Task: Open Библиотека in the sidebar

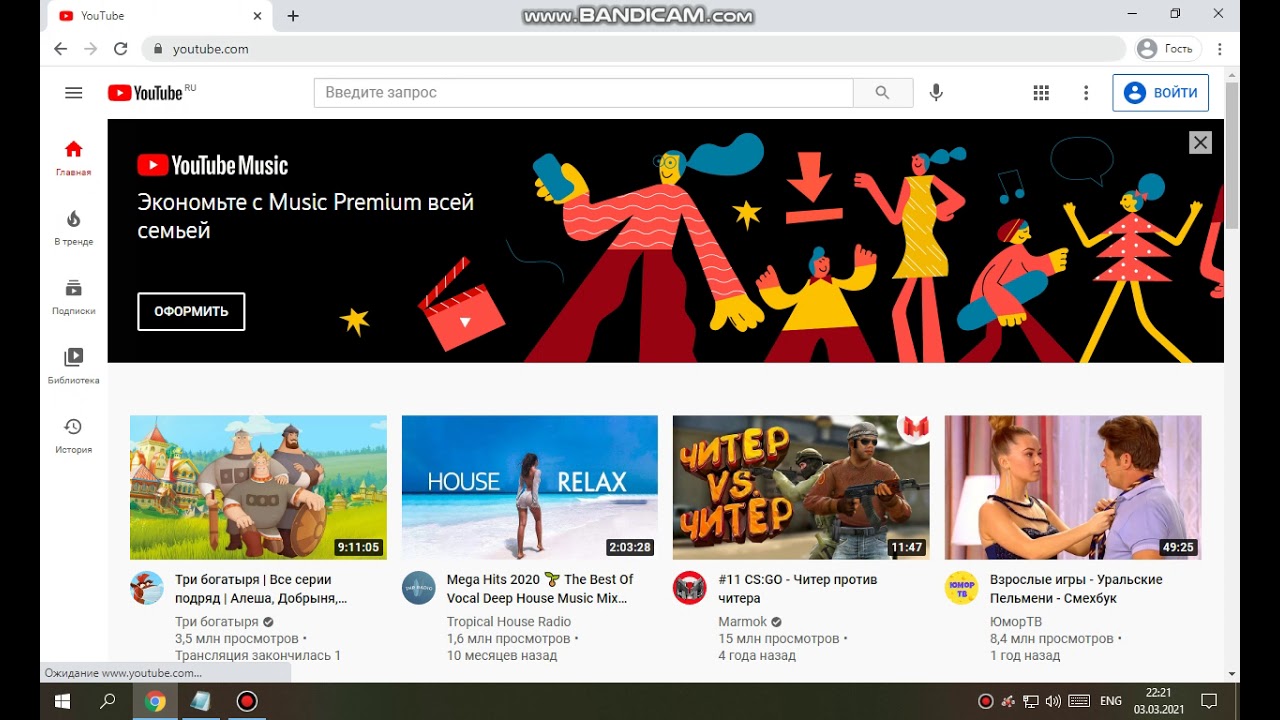Action: click(x=73, y=366)
